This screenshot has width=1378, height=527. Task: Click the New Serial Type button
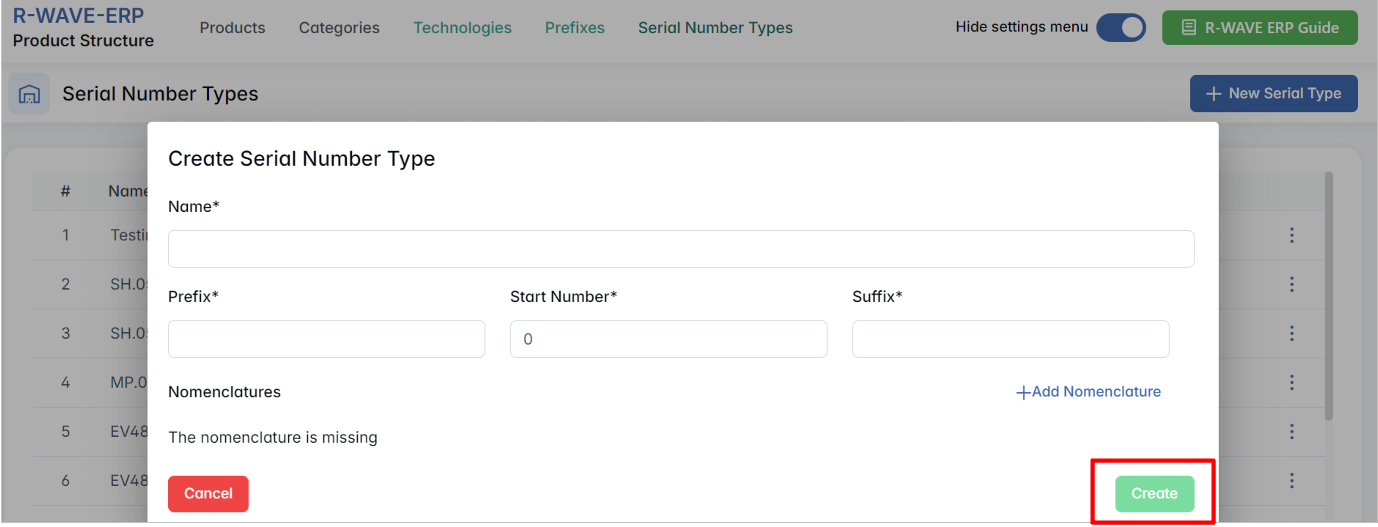tap(1273, 93)
